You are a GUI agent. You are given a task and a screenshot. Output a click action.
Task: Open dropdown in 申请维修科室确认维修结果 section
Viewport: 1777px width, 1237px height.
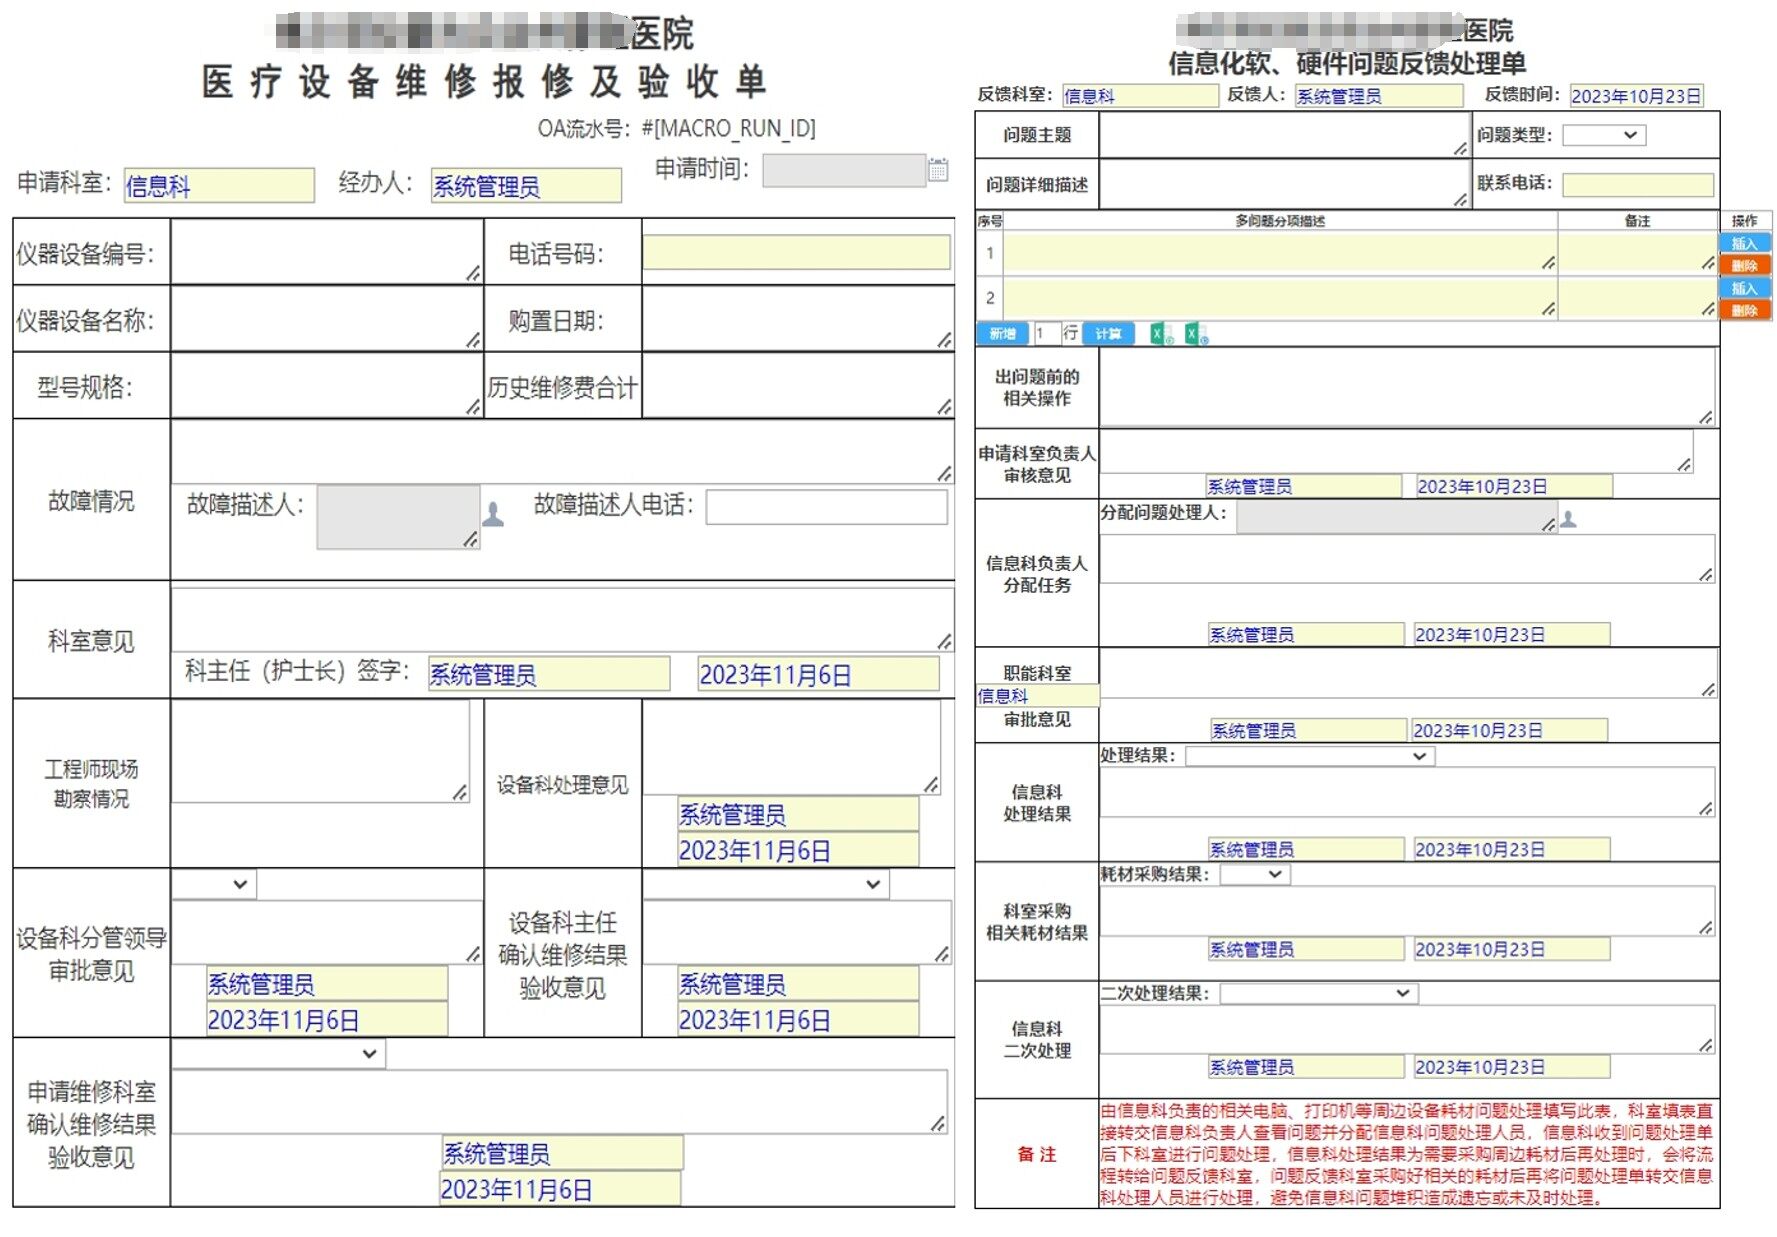(x=278, y=1053)
